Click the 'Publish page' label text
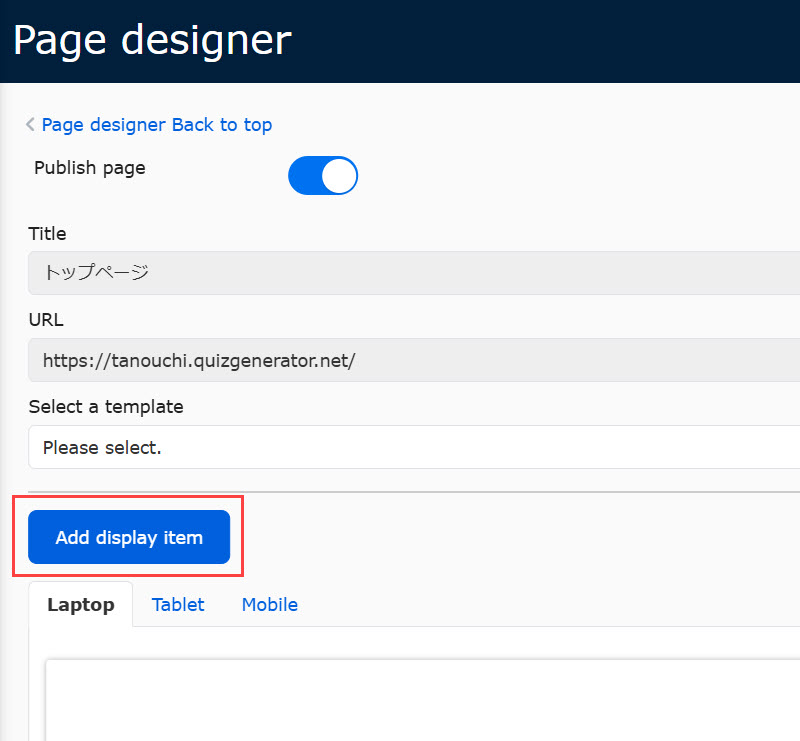This screenshot has width=800, height=741. click(x=90, y=168)
